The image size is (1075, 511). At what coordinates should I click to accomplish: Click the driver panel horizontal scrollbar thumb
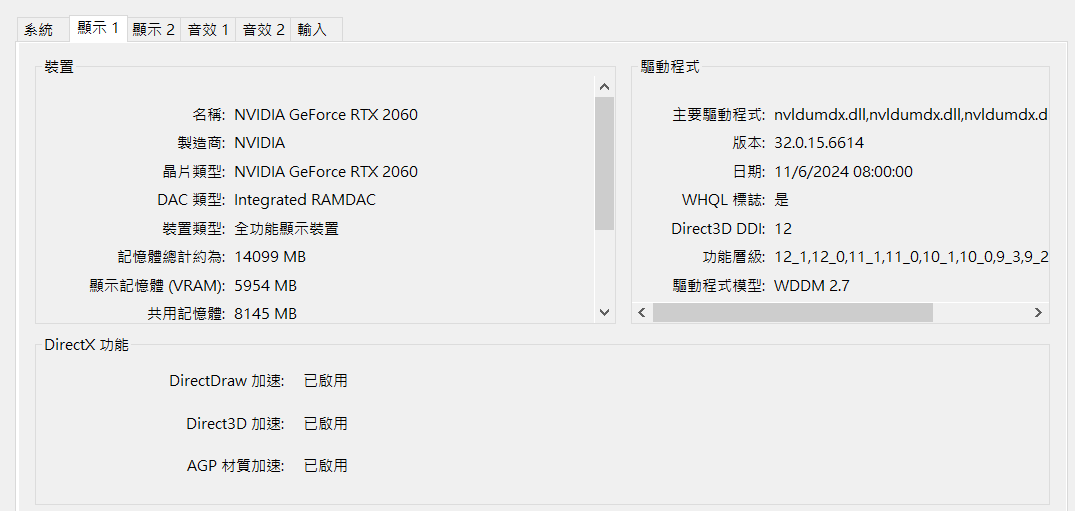click(x=793, y=313)
